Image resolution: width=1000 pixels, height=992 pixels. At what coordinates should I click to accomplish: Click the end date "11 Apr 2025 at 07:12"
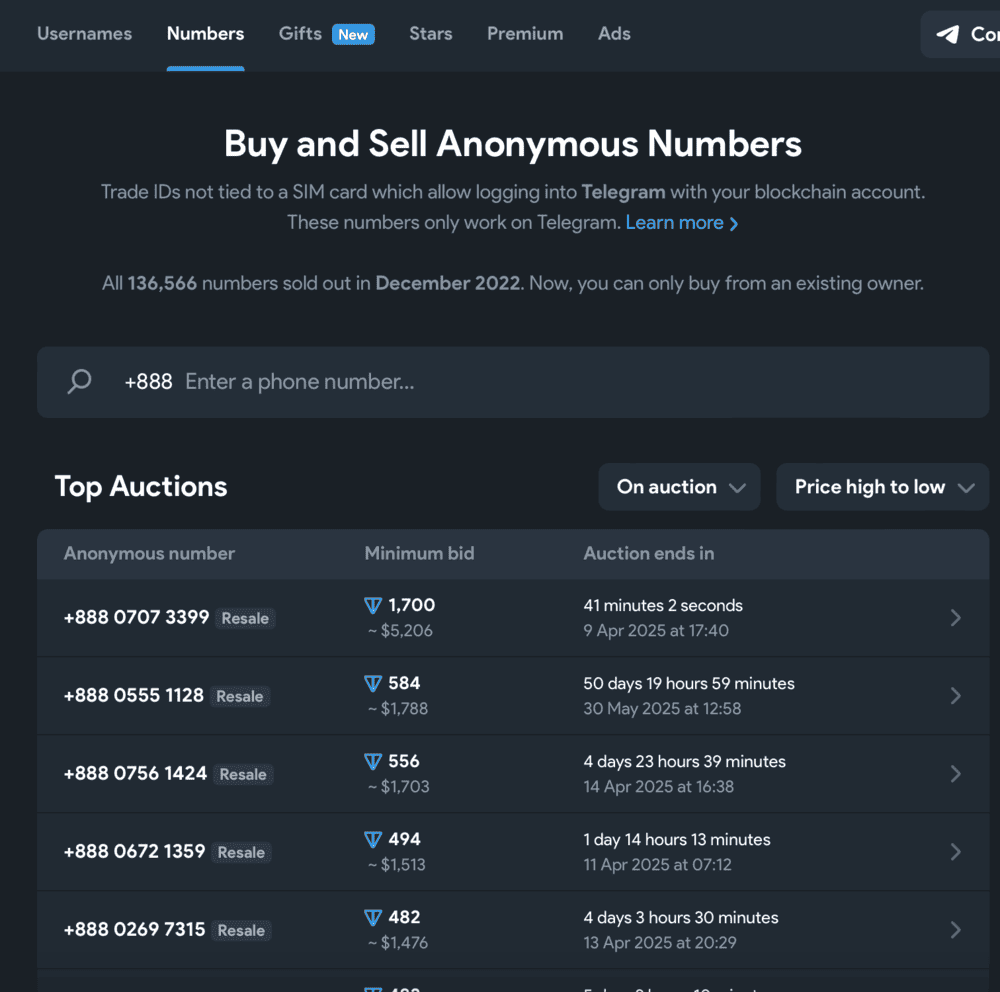point(657,865)
